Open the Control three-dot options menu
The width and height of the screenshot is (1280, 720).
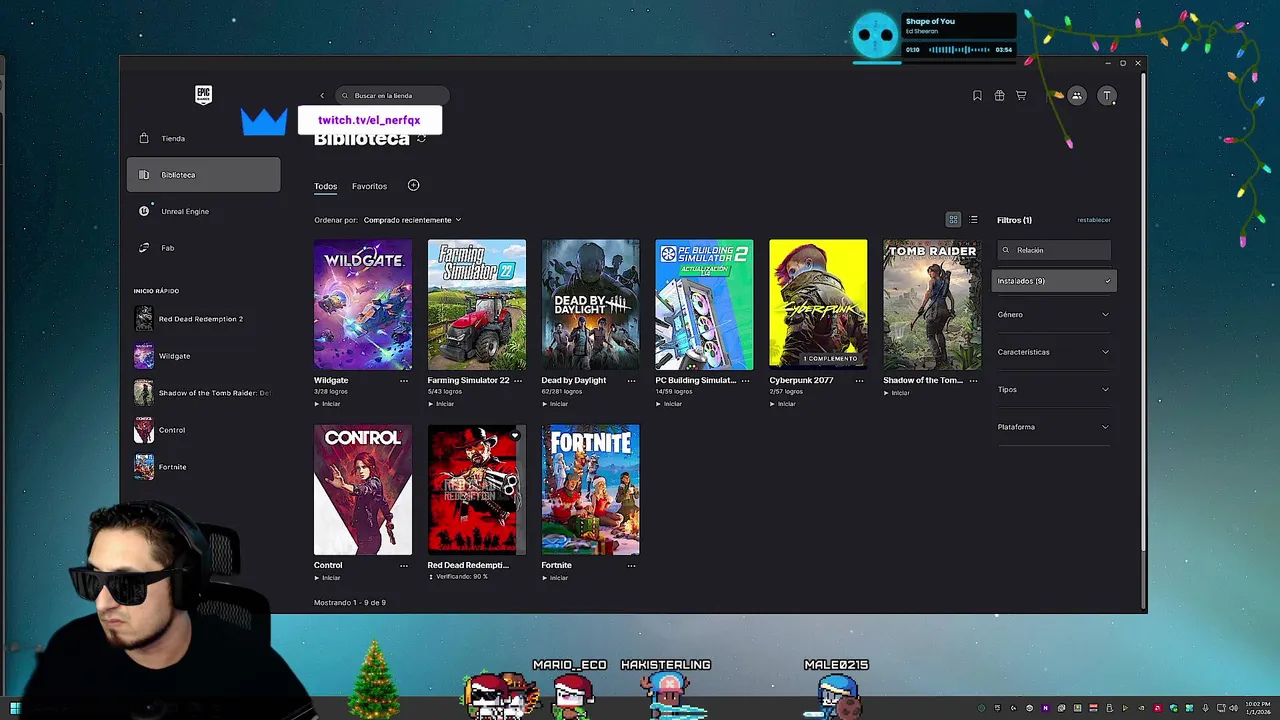point(404,566)
